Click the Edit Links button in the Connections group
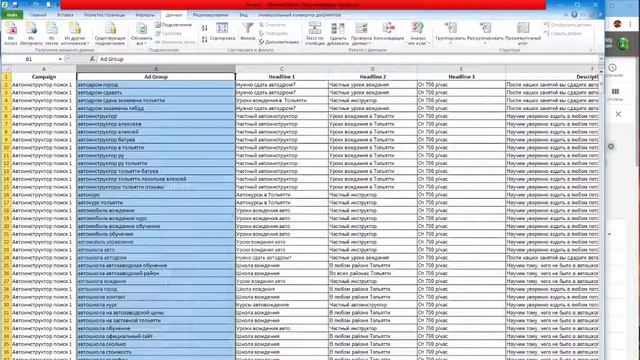Screen dimensions: 640x360 [x=175, y=42]
